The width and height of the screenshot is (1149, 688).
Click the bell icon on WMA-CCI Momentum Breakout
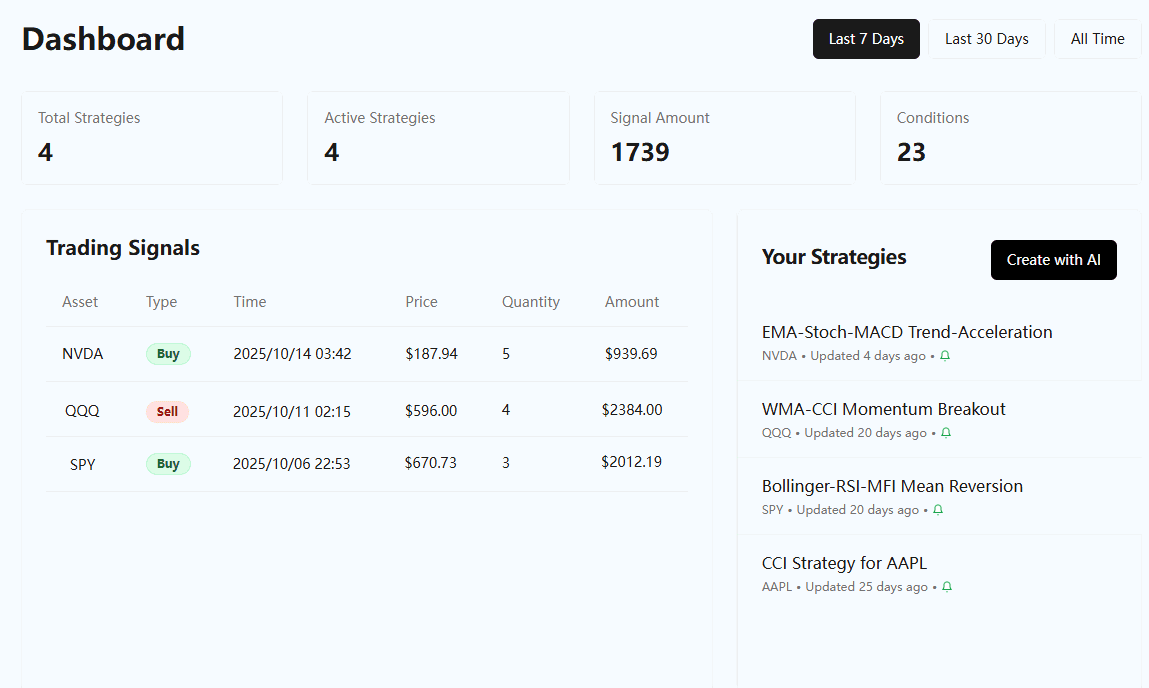[946, 432]
